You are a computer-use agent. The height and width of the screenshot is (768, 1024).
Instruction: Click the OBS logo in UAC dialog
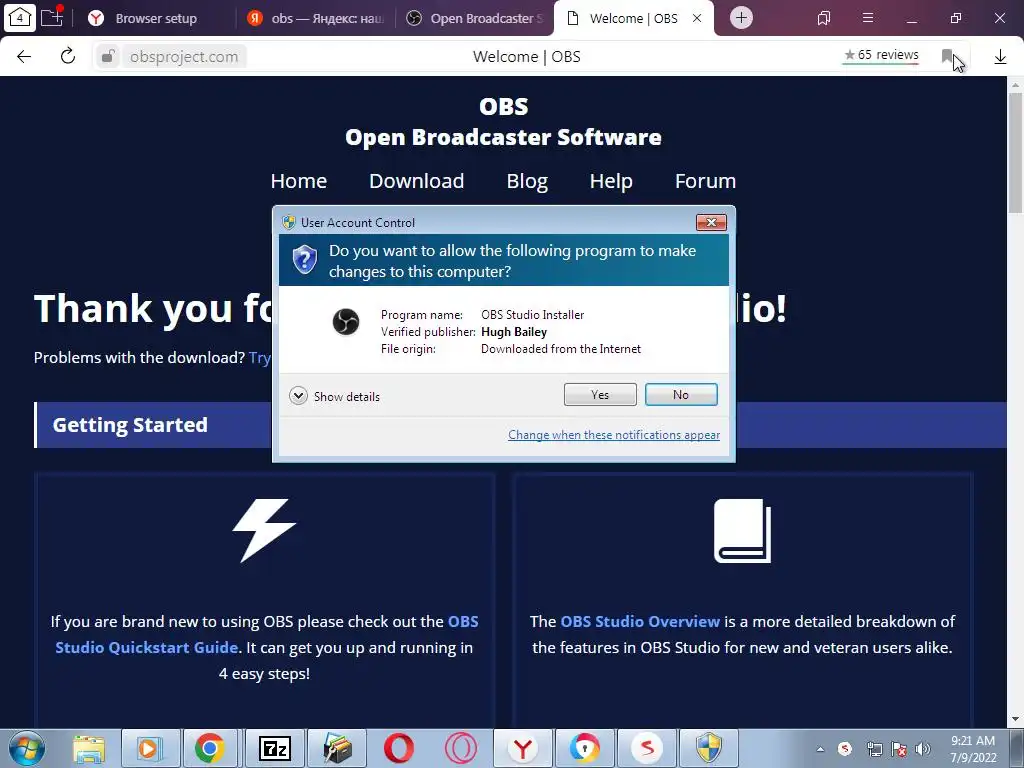coord(346,322)
